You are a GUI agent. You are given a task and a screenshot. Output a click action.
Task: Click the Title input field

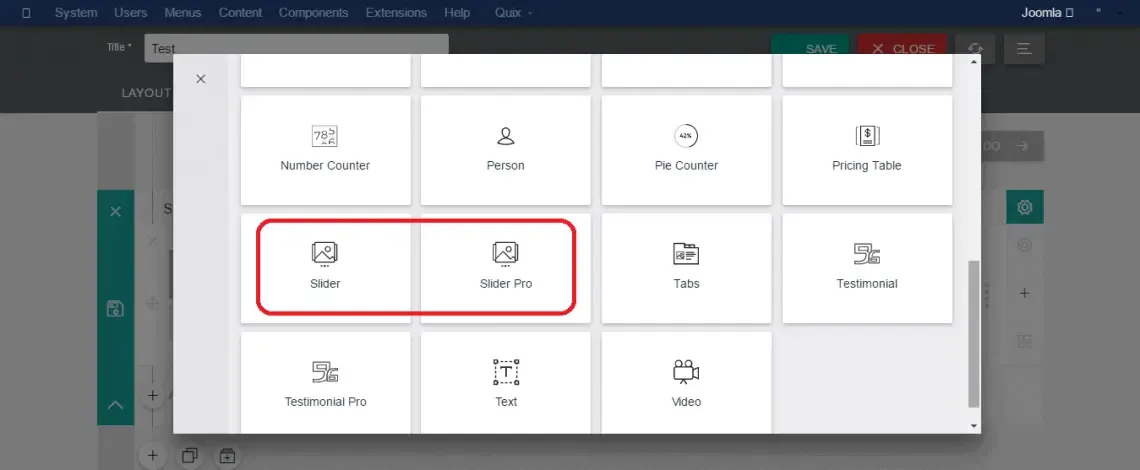coord(297,48)
